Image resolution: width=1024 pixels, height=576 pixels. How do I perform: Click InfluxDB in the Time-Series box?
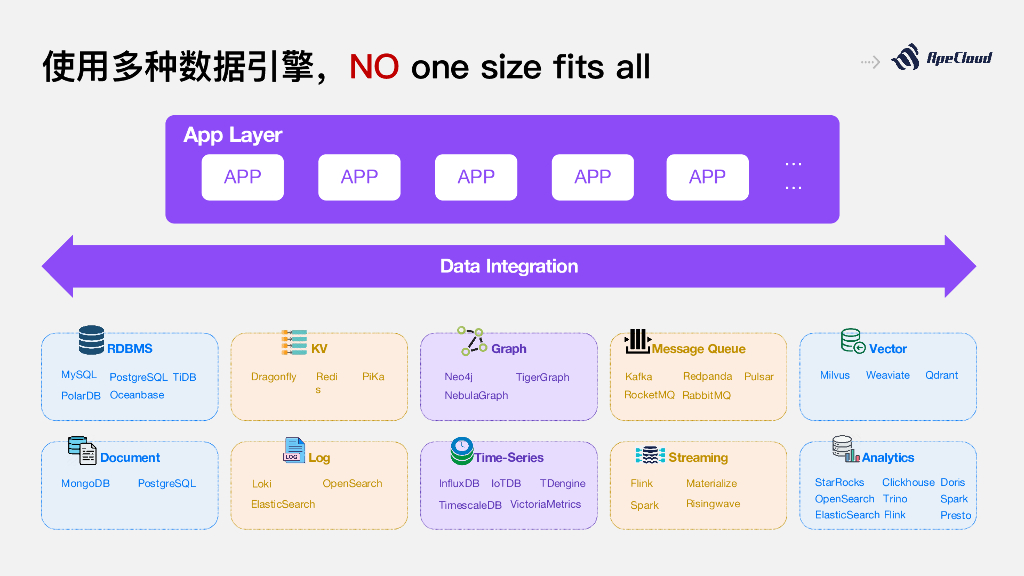458,484
